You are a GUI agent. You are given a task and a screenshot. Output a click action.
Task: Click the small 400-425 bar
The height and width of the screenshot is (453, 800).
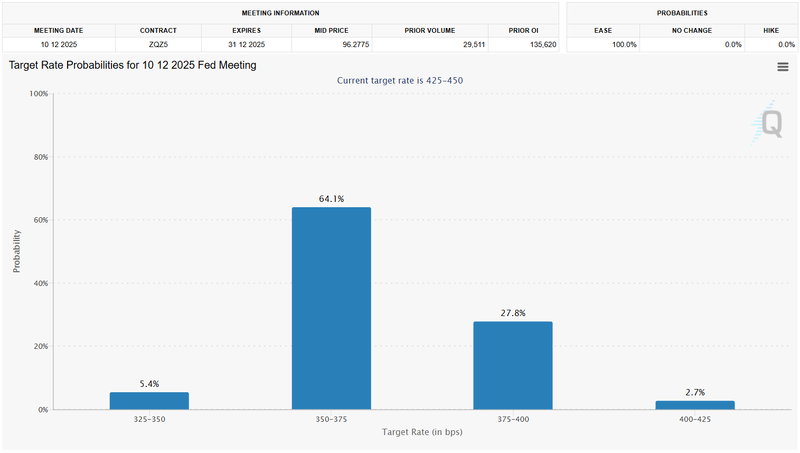point(694,404)
